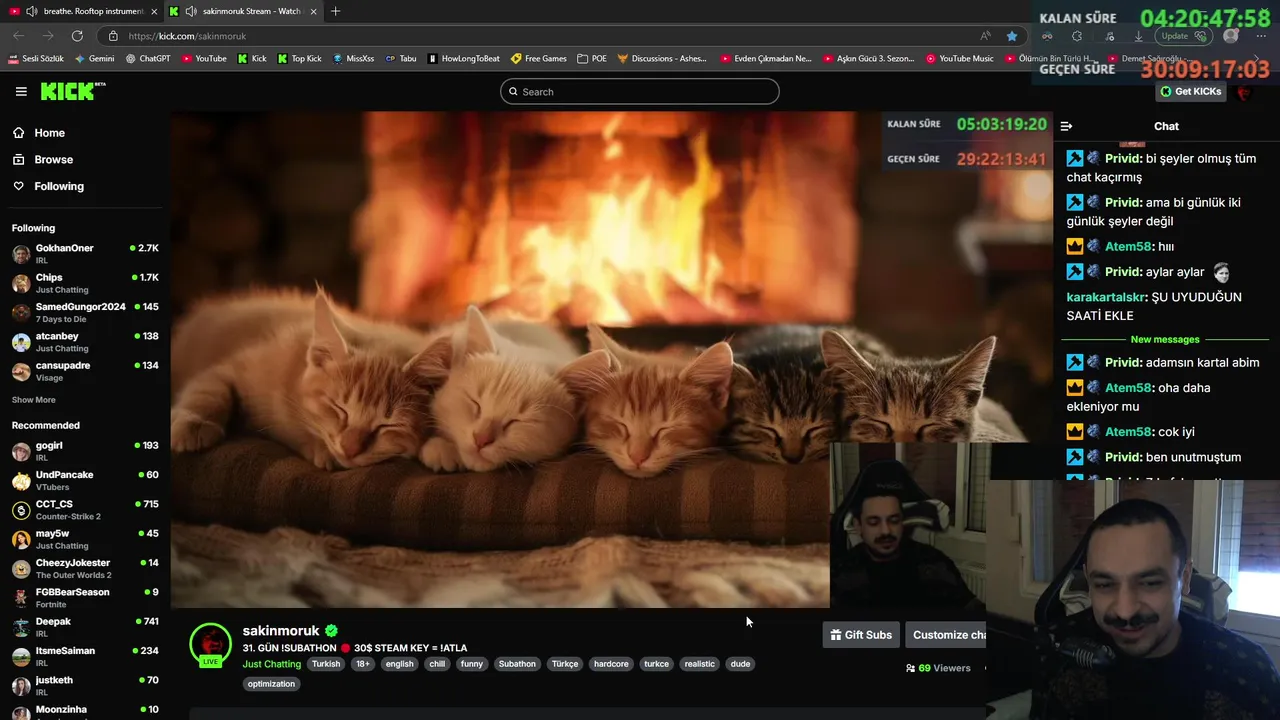
Task: Open ItsmeSaiman recommended channel
Action: click(85, 656)
